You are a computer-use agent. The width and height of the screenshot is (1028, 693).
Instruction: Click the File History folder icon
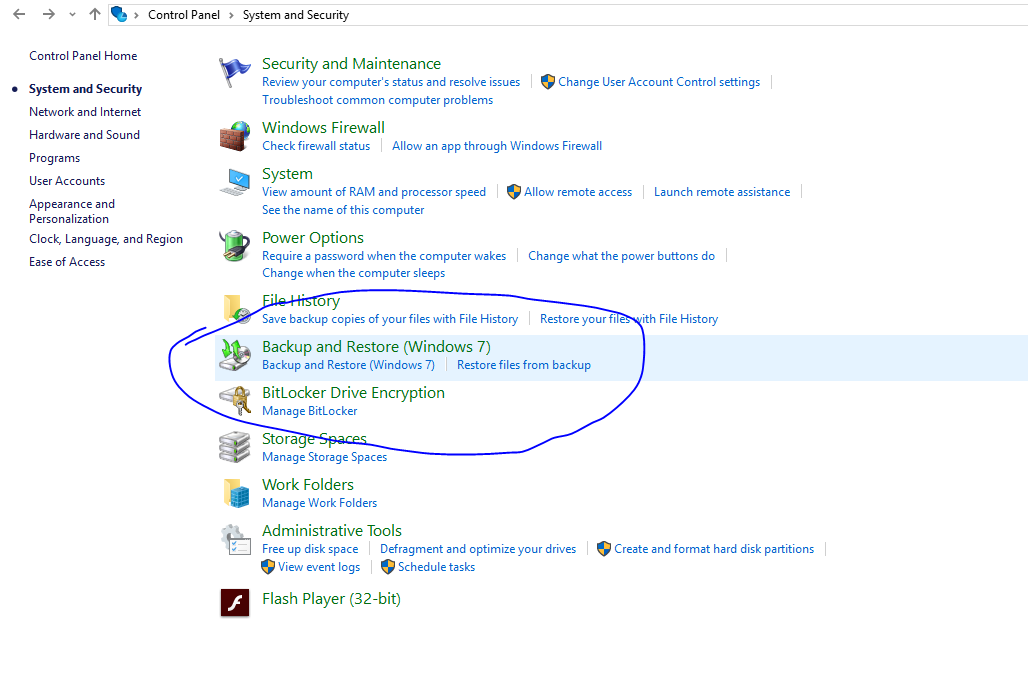coord(235,309)
